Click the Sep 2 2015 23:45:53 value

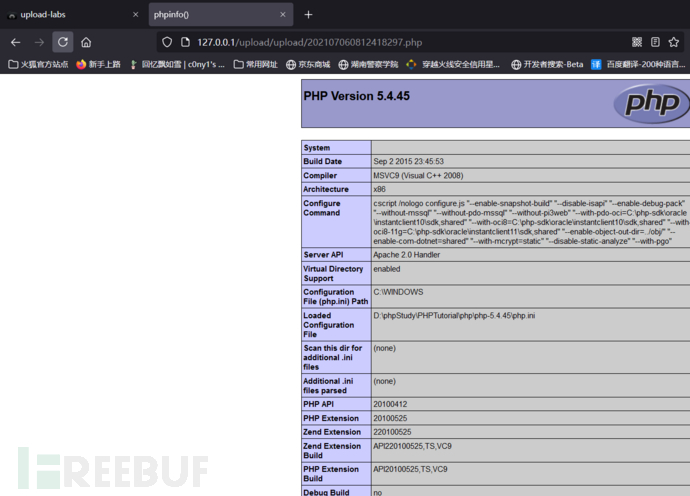(408, 162)
